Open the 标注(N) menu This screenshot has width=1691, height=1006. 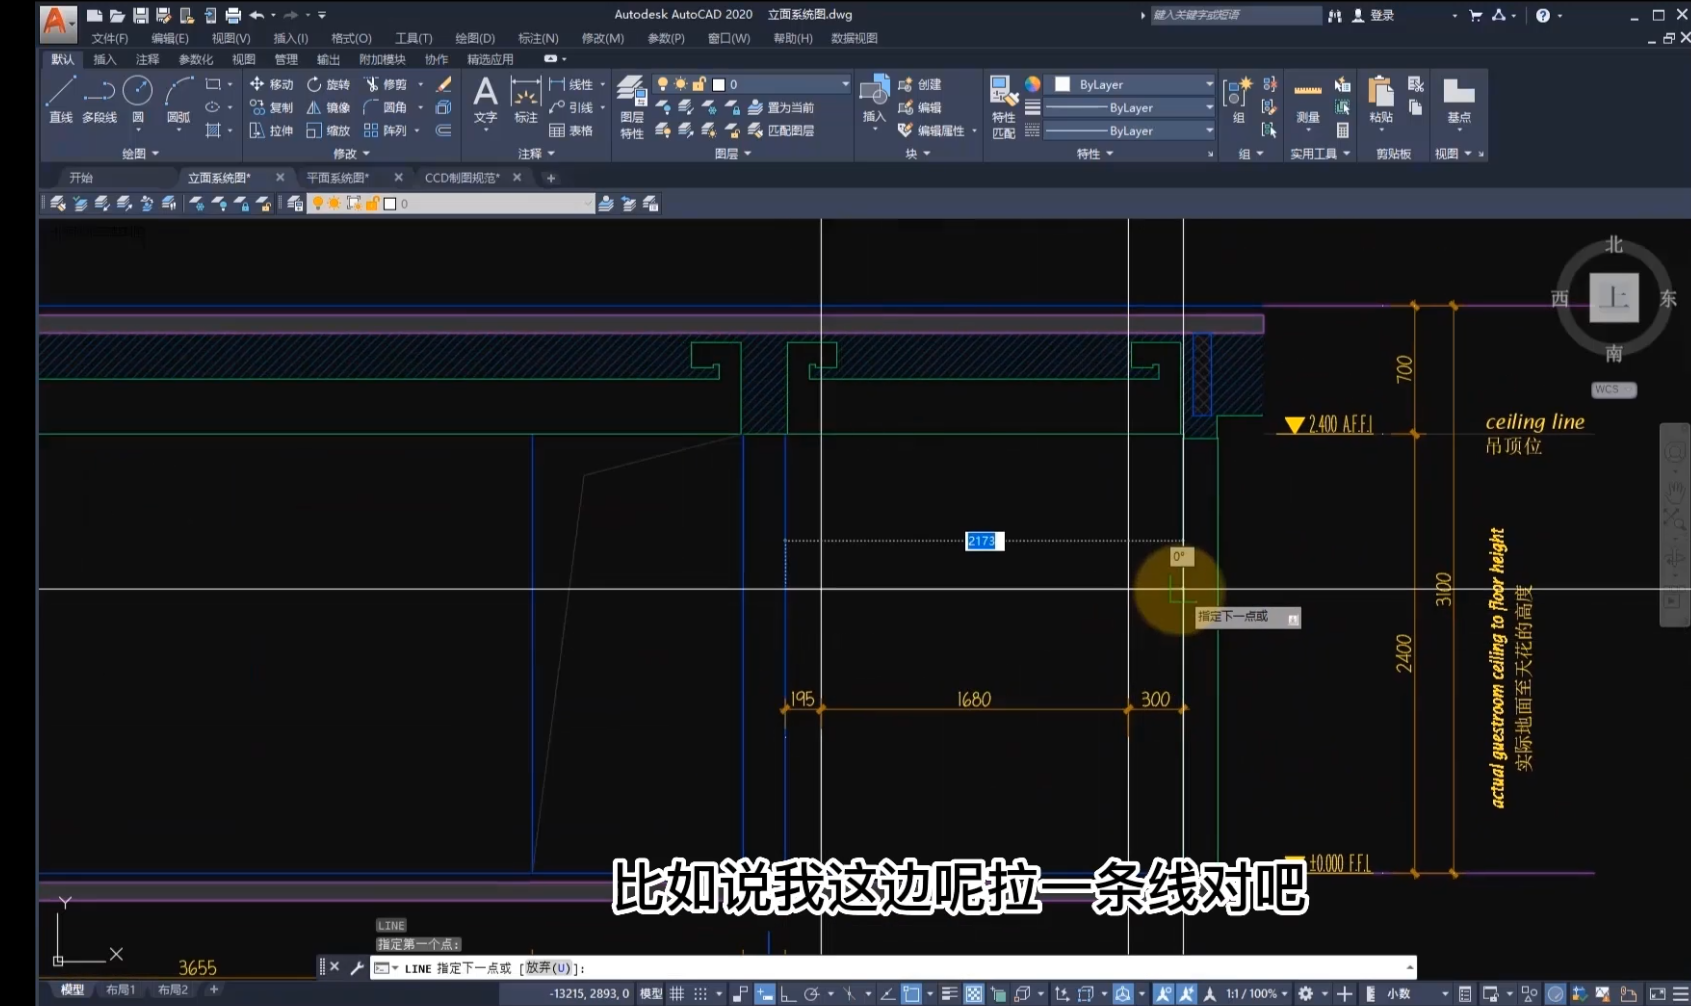[x=538, y=38]
